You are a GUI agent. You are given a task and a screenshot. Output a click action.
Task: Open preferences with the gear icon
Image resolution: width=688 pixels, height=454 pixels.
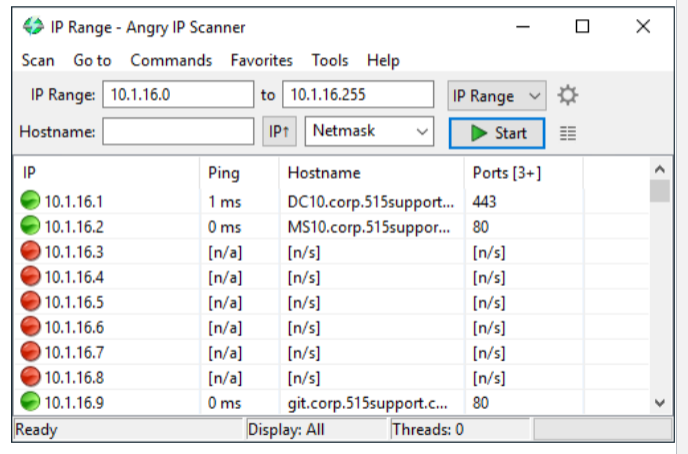[x=568, y=95]
